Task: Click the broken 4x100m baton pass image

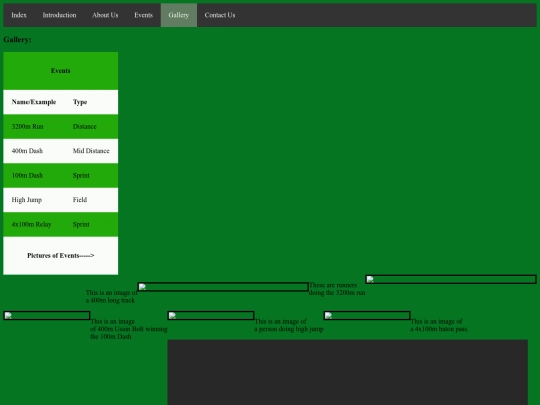Action: (367, 315)
